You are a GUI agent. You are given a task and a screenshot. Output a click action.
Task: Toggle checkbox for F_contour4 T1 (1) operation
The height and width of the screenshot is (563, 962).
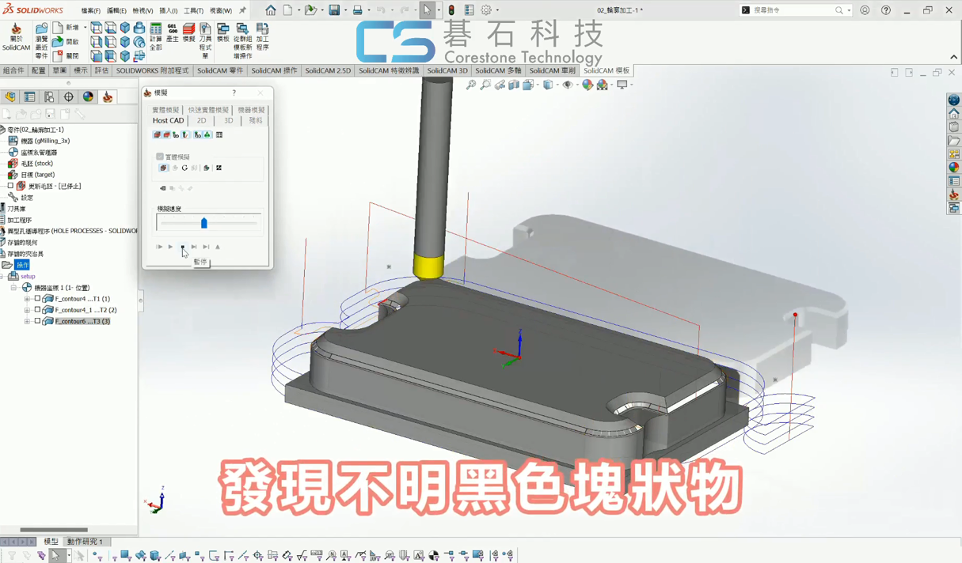coord(38,299)
